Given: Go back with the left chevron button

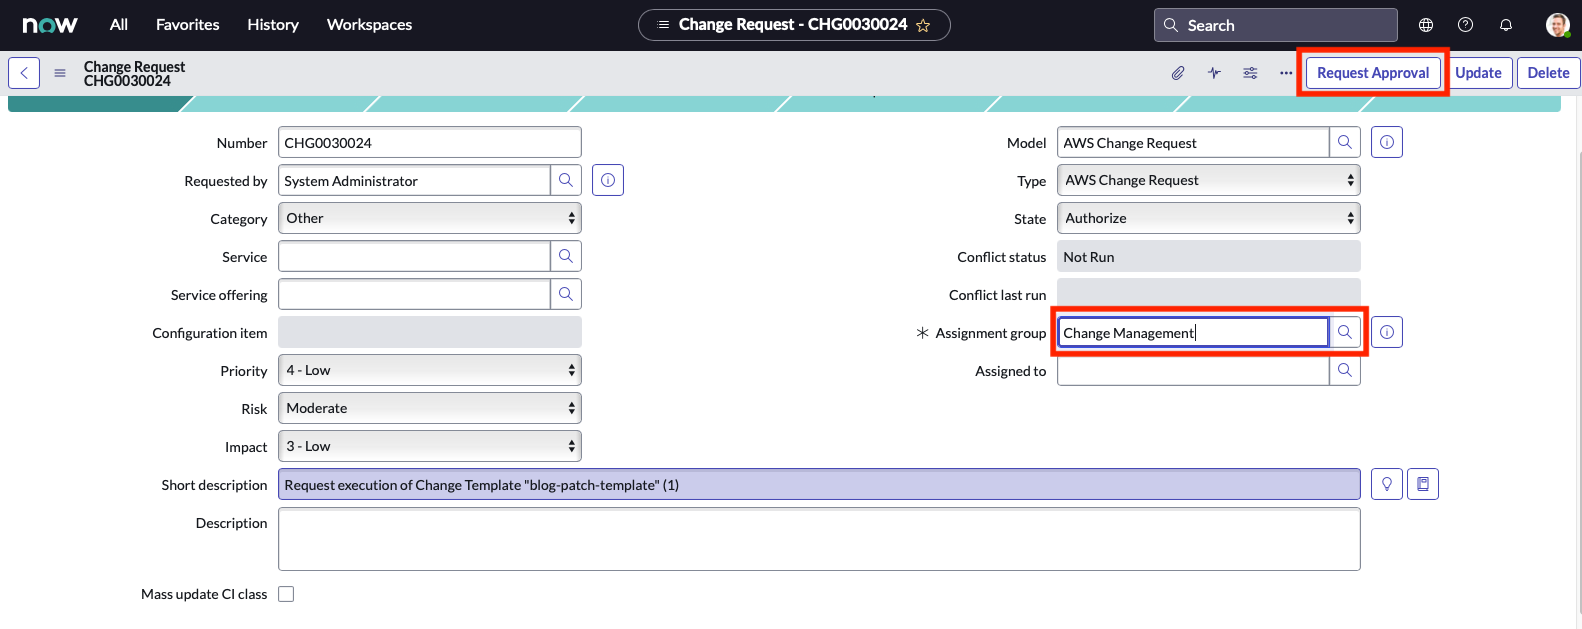Looking at the screenshot, I should coord(24,73).
